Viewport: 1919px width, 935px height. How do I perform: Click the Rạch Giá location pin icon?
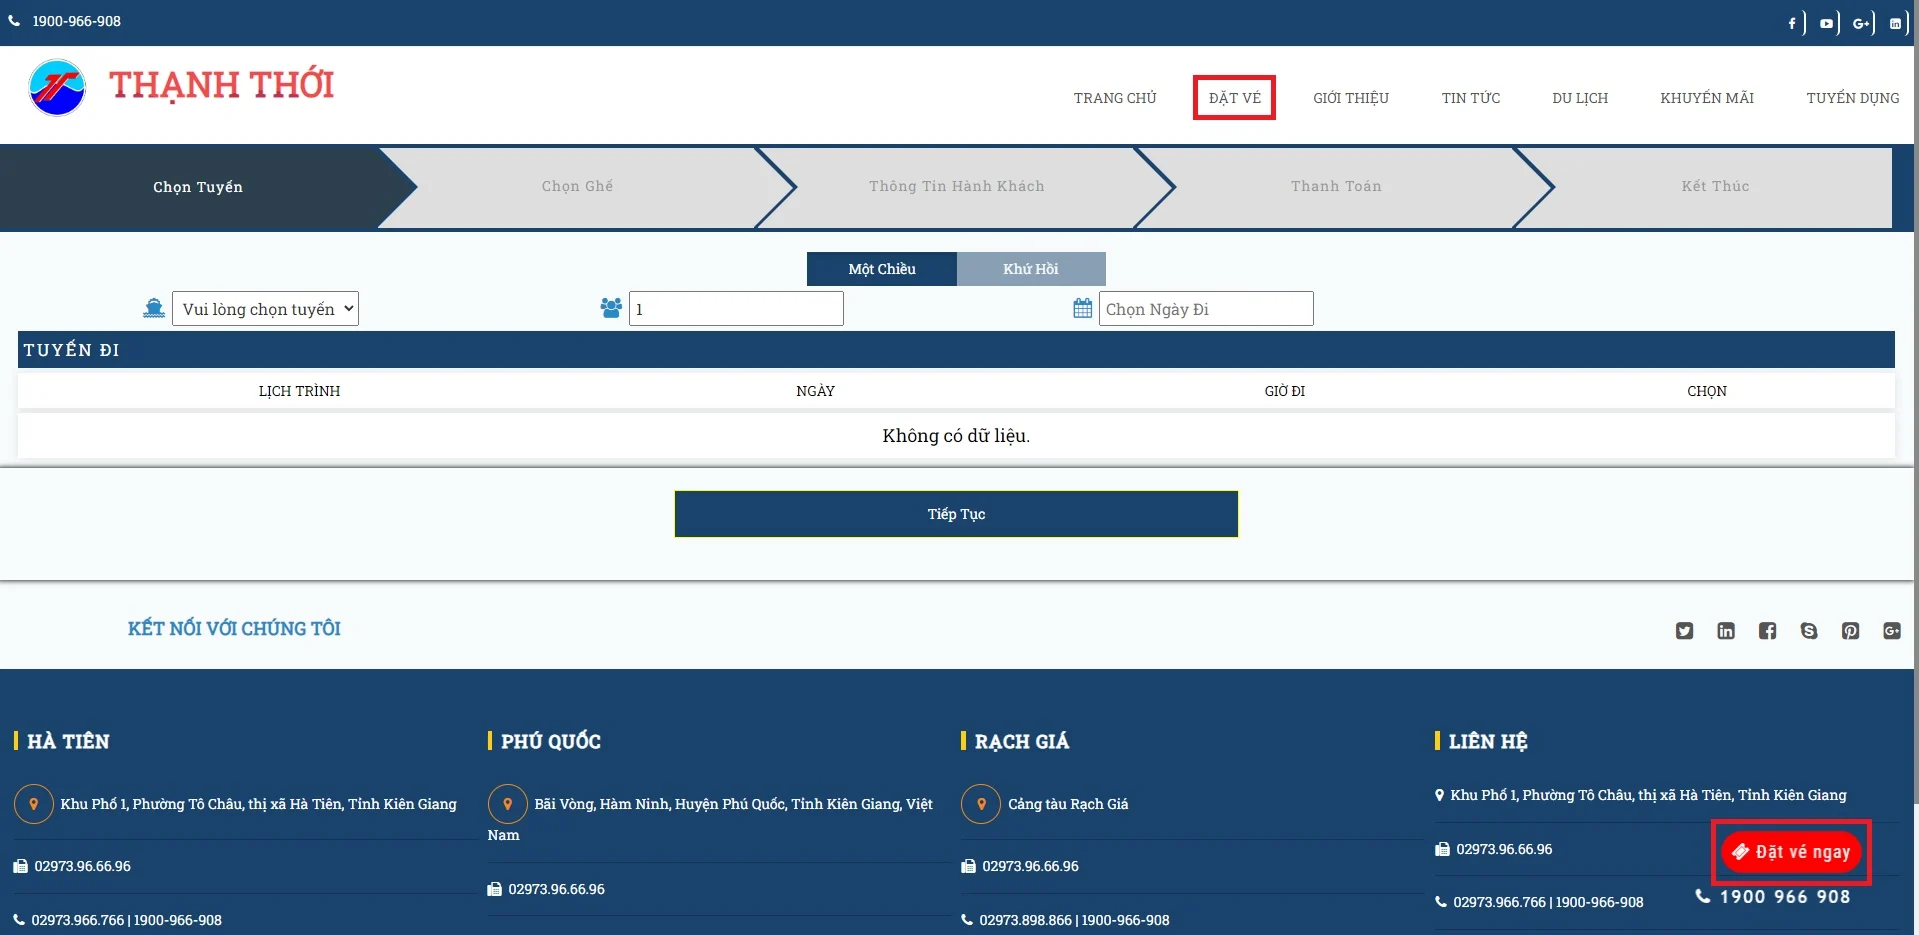981,804
